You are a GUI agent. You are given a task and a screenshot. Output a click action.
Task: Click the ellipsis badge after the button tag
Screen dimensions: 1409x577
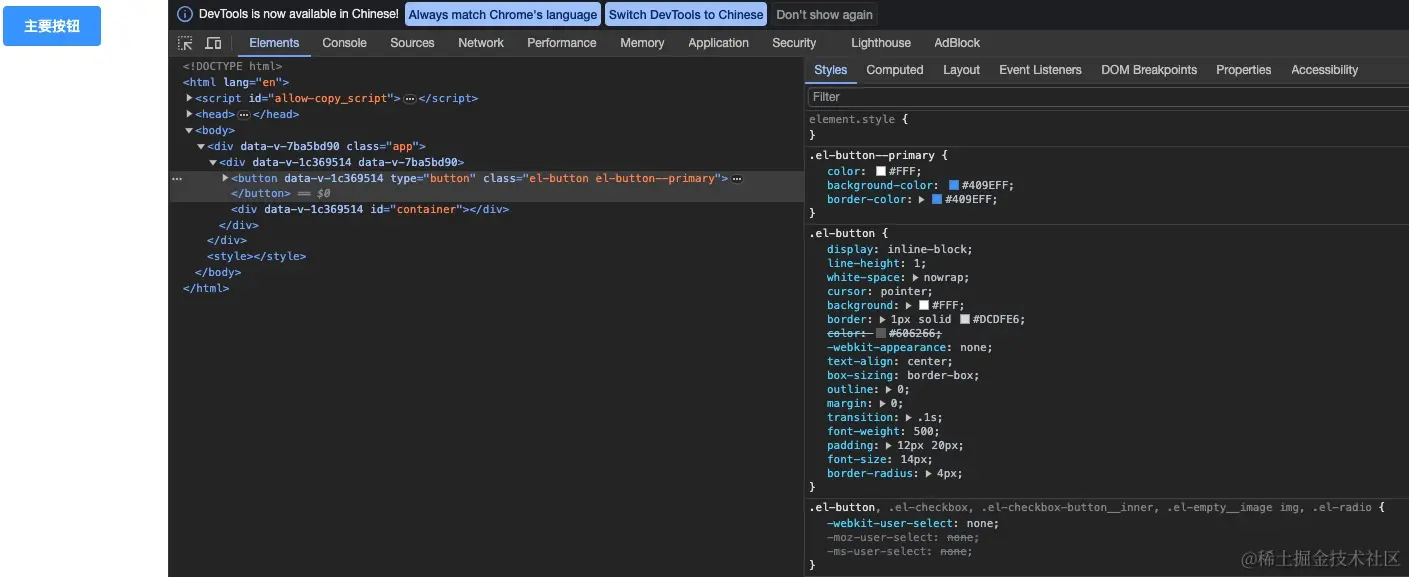pyautogui.click(x=737, y=179)
